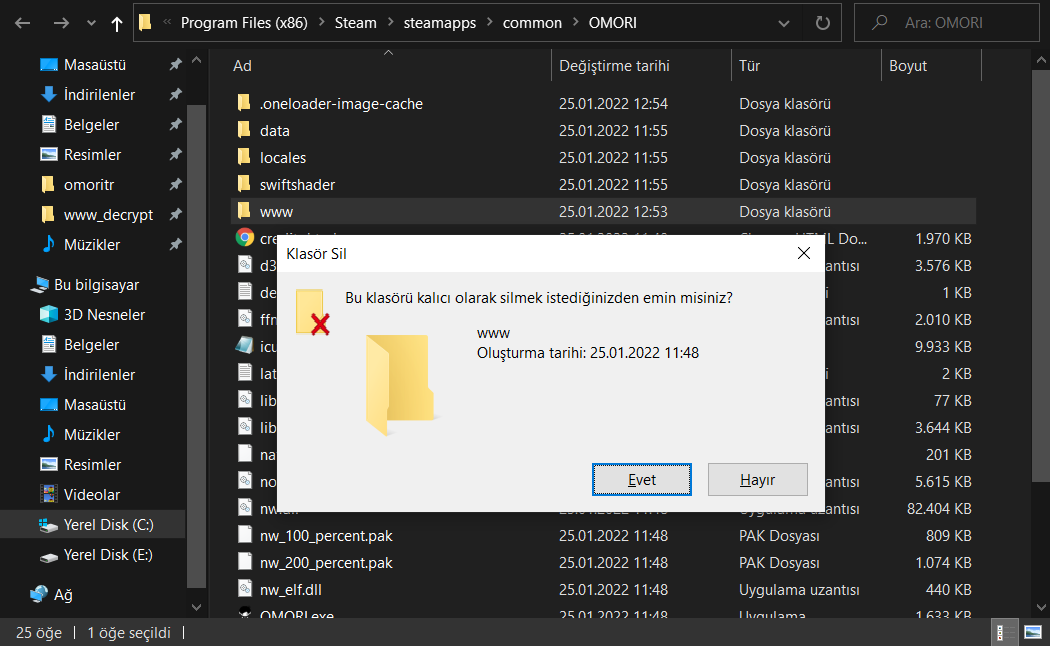Refresh the OMORI folder view
Viewport: 1050px width, 646px height.
(822, 23)
